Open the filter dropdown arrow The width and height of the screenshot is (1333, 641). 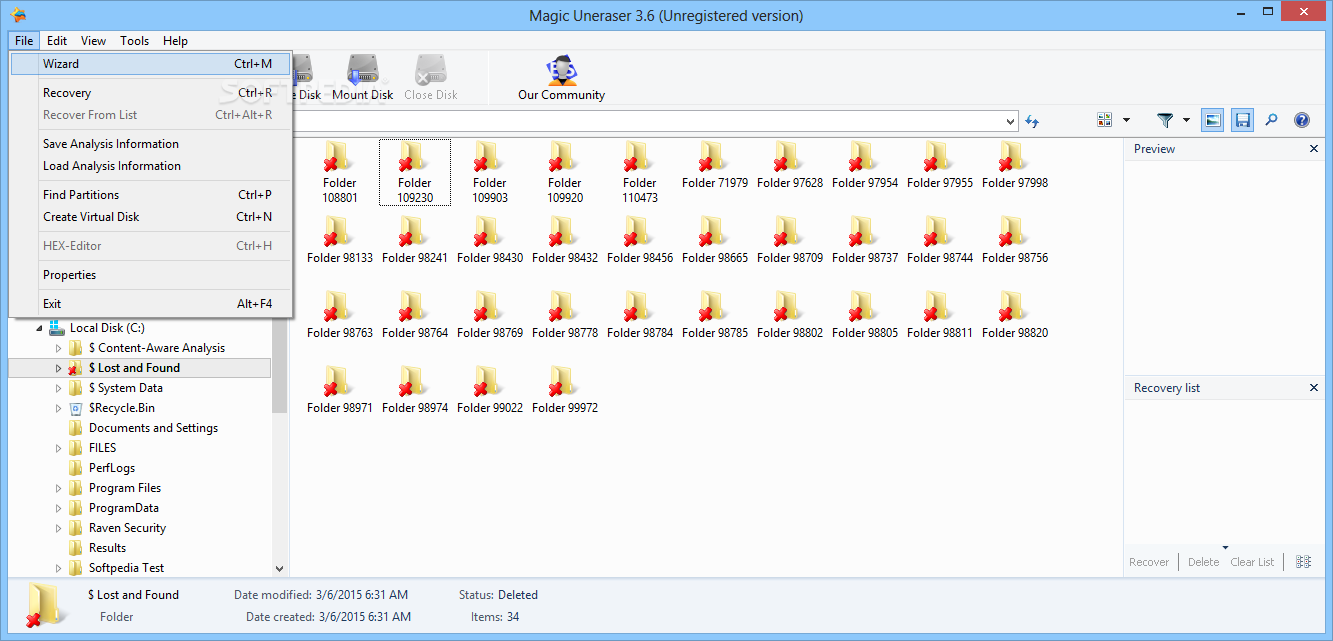[x=1186, y=120]
